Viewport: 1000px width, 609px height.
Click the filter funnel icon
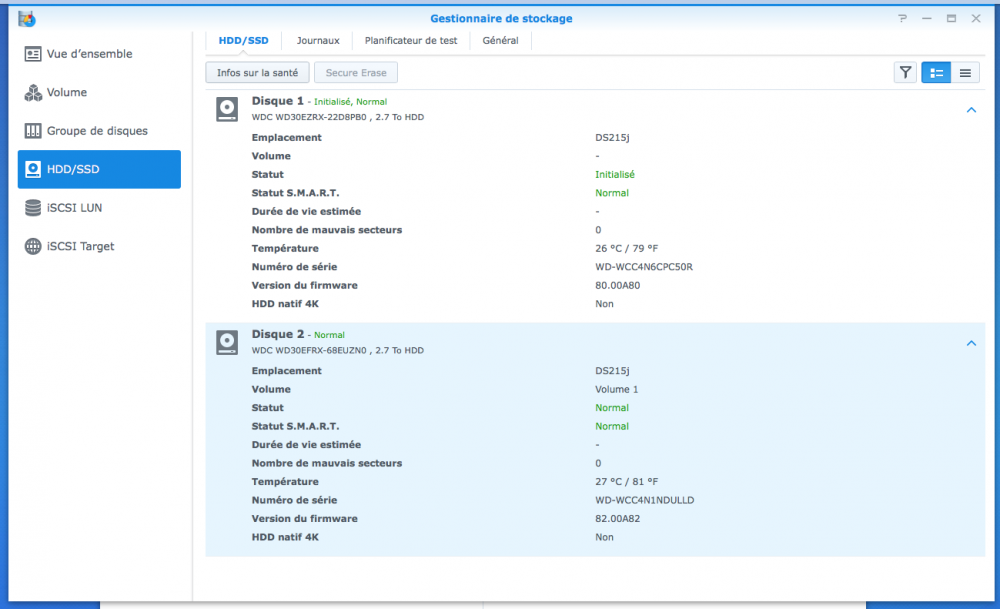pos(905,72)
